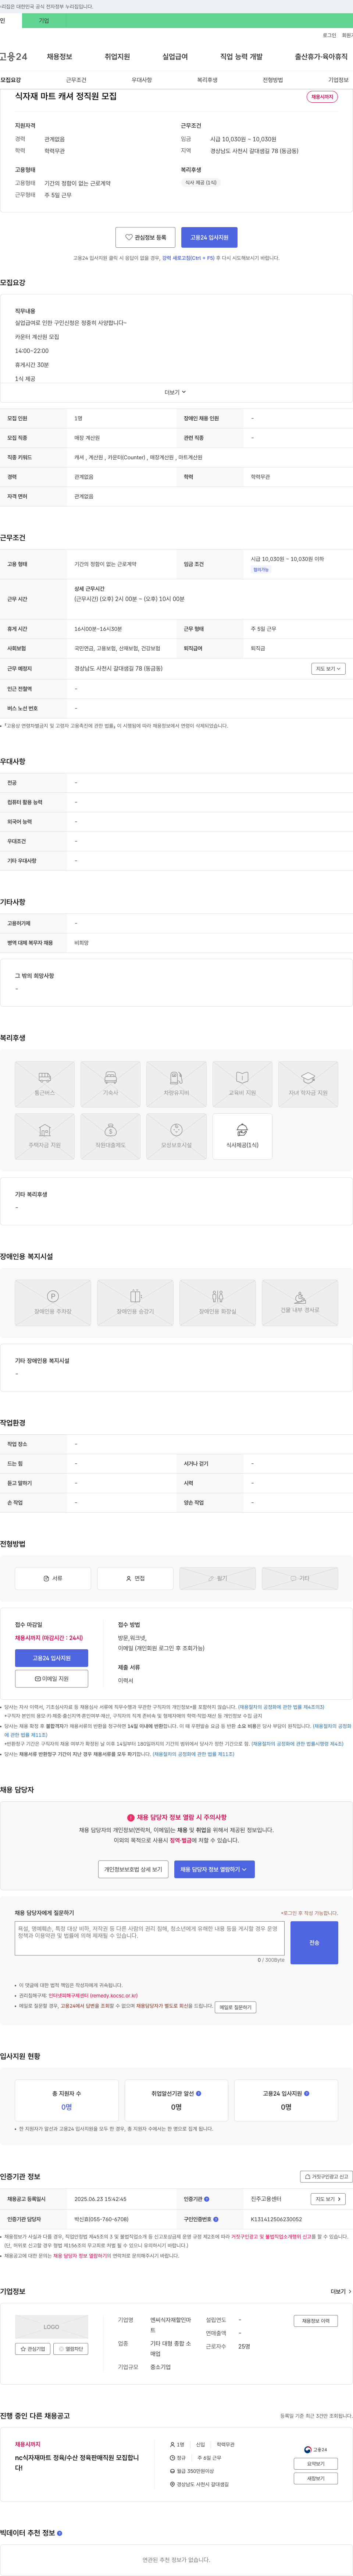Open the 채용정보 main menu
Image resolution: width=353 pixels, height=2576 pixels.
[x=59, y=57]
